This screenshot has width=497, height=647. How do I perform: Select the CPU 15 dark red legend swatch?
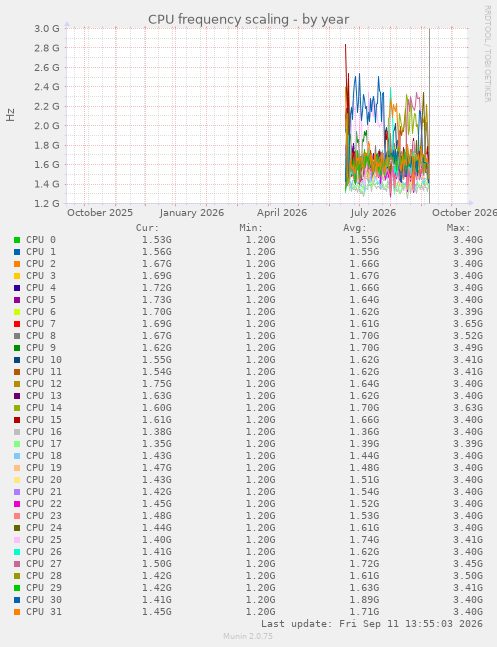click(x=17, y=420)
